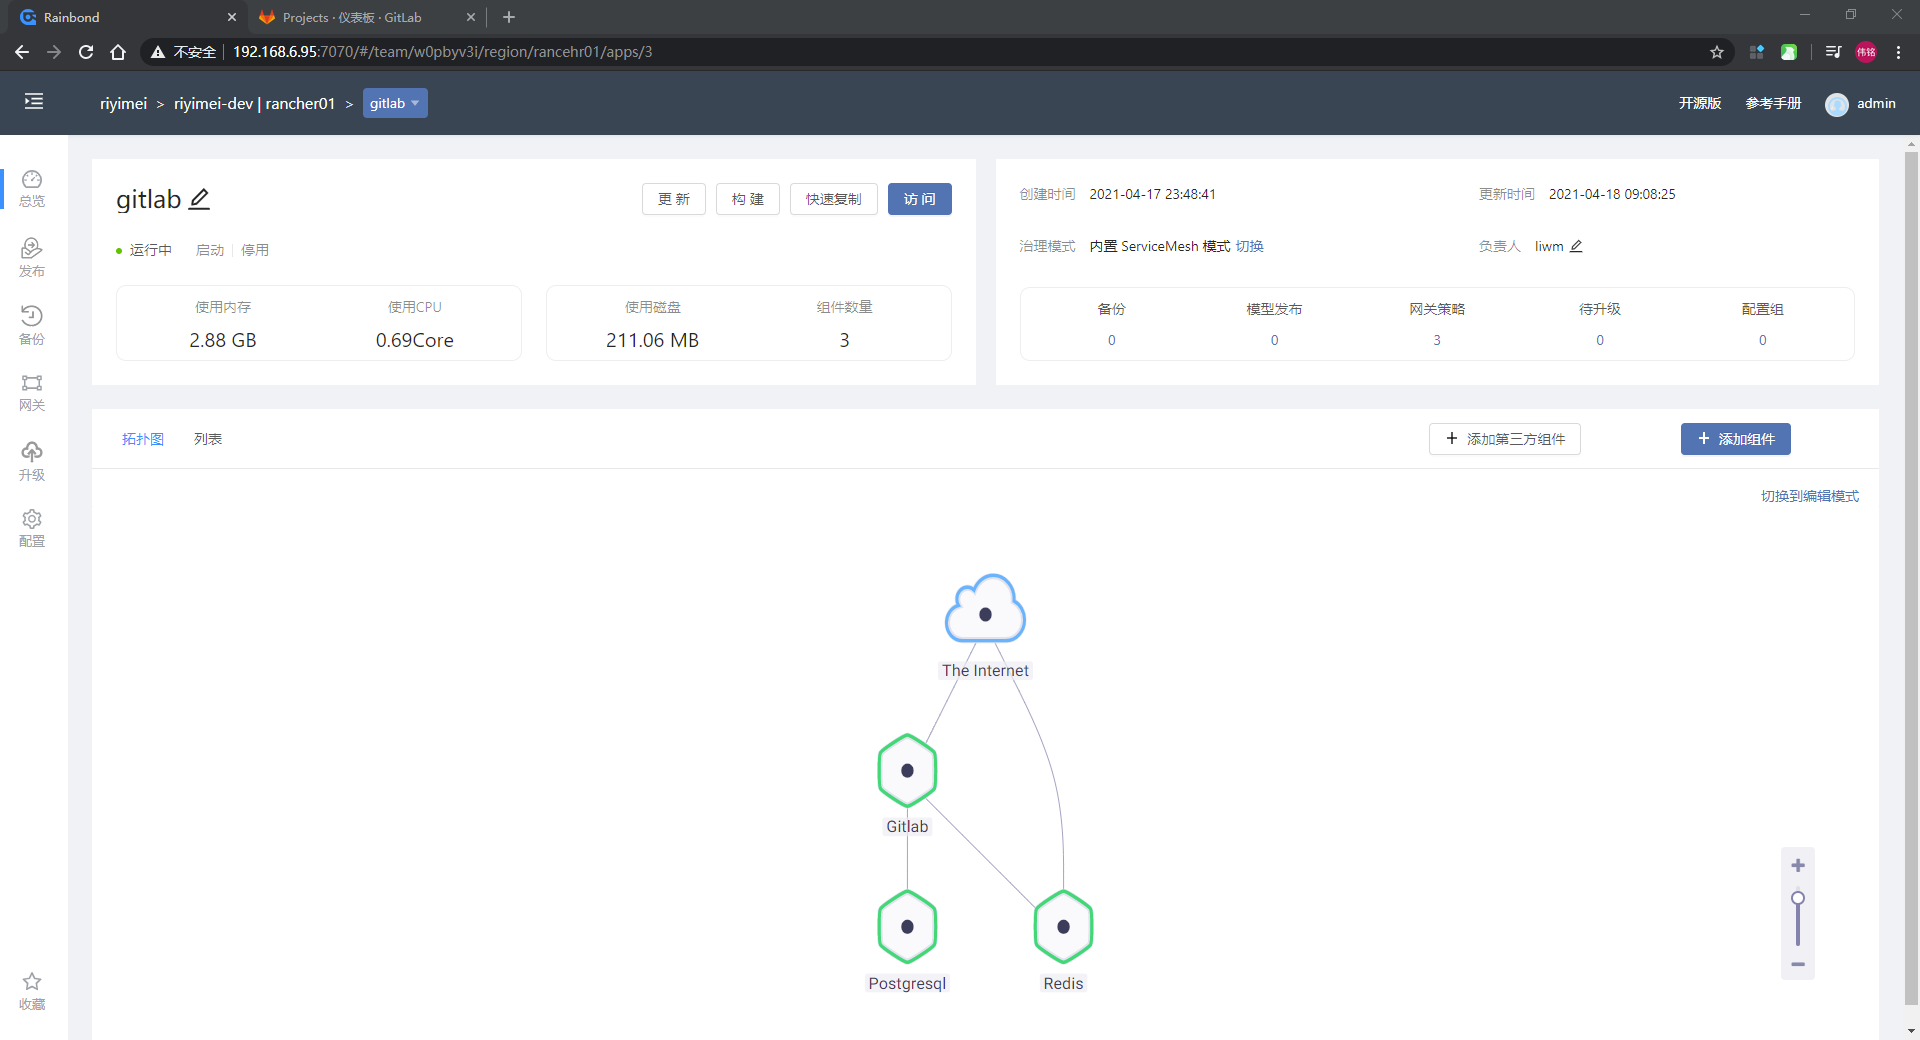Click the admin username in header
Viewport: 1920px width, 1040px height.
(x=1876, y=103)
